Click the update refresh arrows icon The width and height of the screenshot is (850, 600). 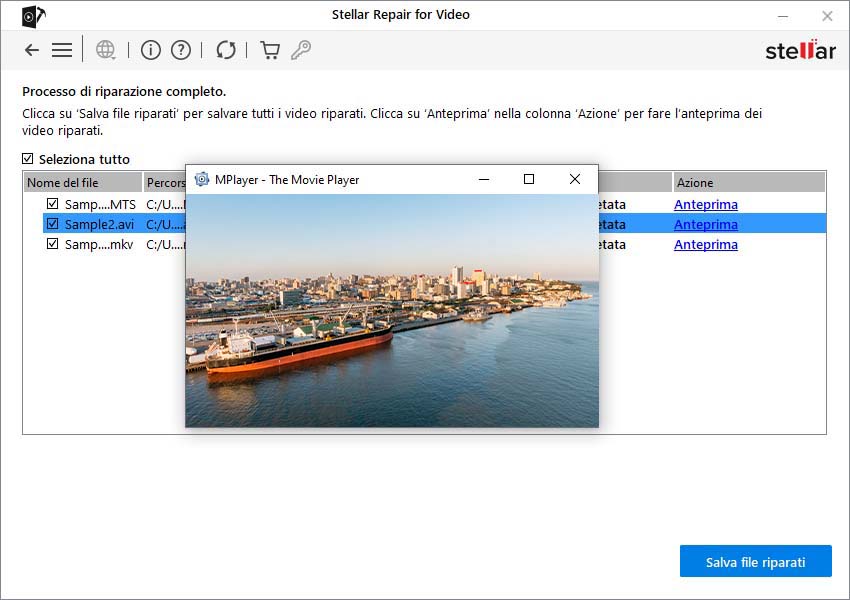[x=226, y=50]
